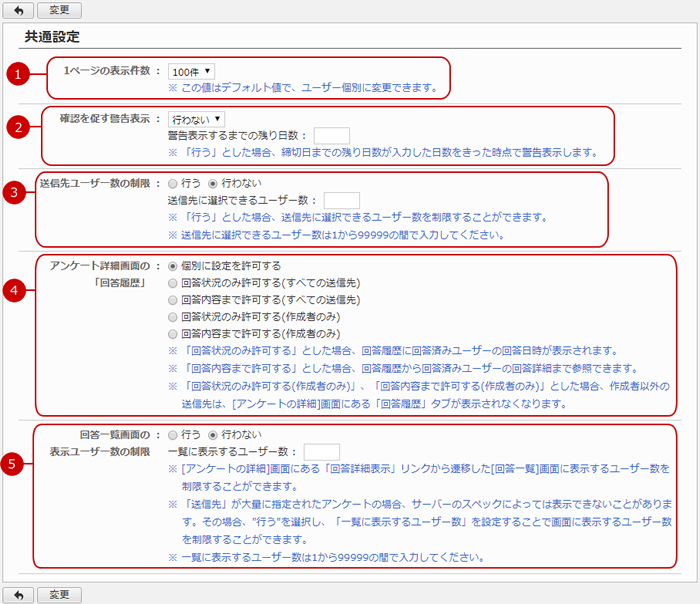The image size is (700, 604).
Task: Click the 一覧に表示するユーザー数 input field
Action: pos(321,452)
